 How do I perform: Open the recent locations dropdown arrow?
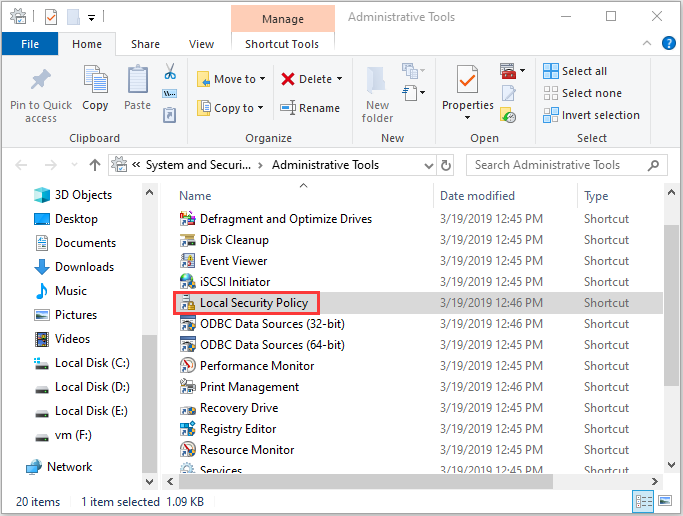point(74,165)
